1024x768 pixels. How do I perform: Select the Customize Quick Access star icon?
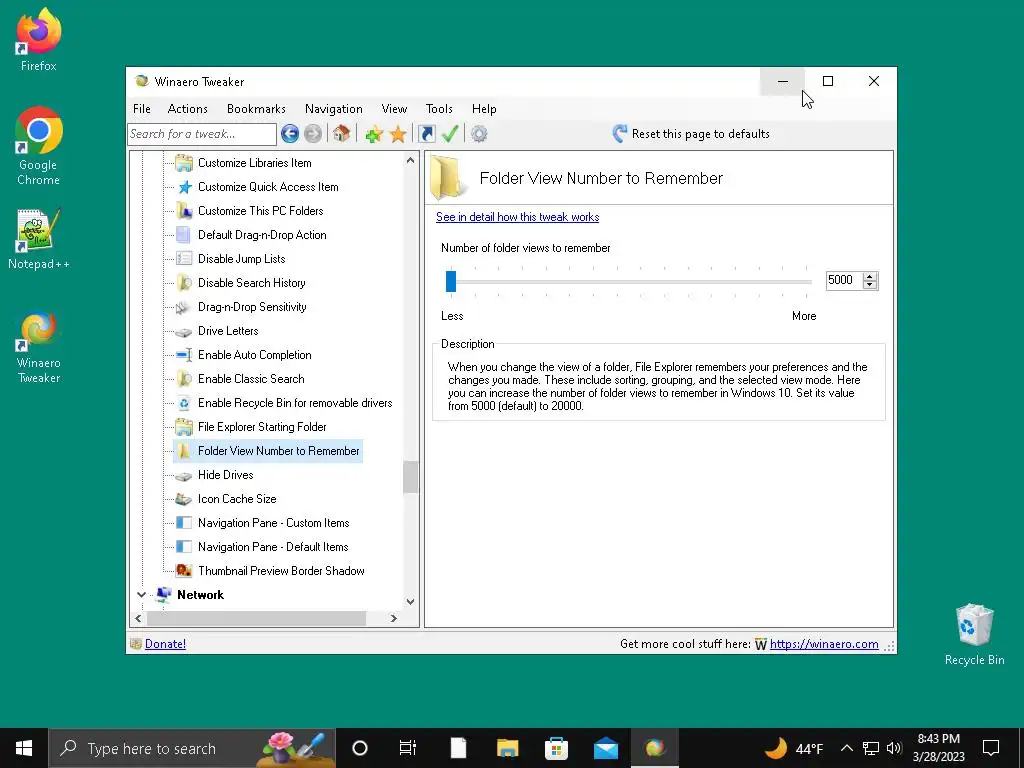(185, 187)
